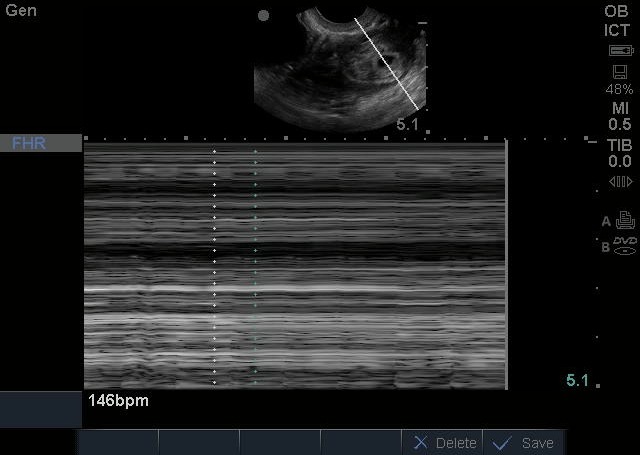Click the left-right arrows icon under TIB
The width and height of the screenshot is (640, 455).
click(x=620, y=181)
